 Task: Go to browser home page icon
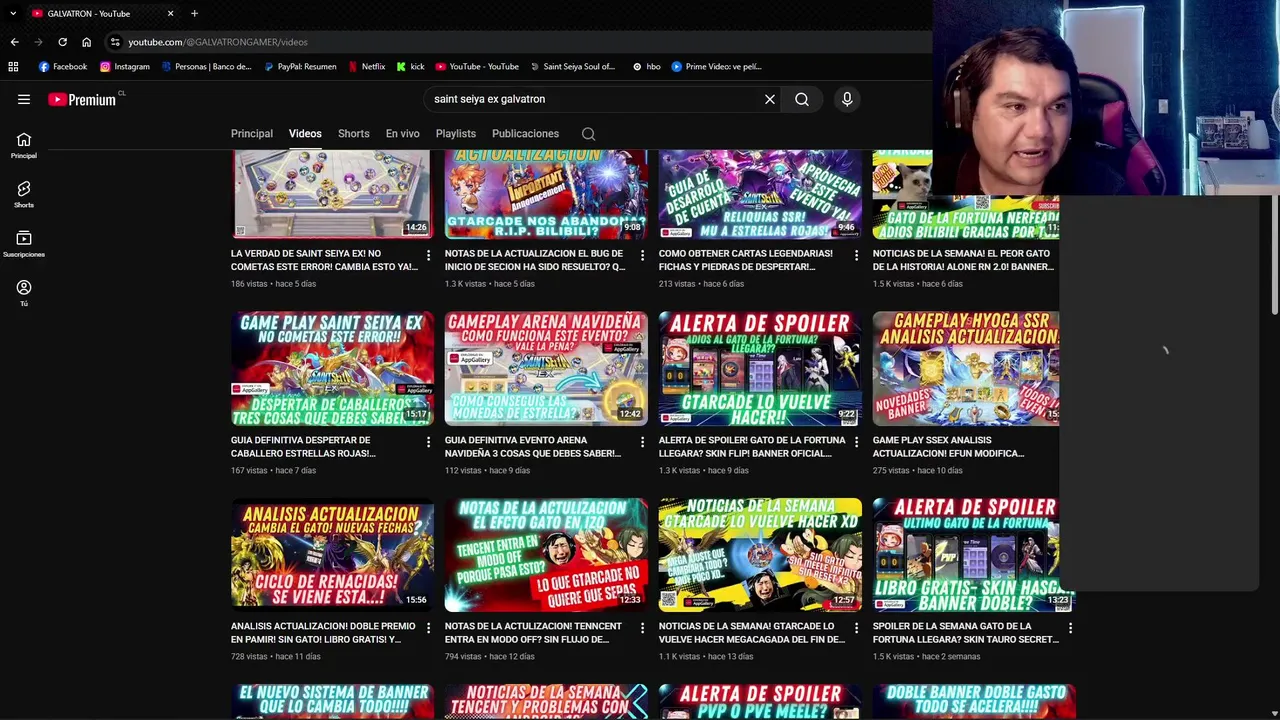tap(86, 42)
